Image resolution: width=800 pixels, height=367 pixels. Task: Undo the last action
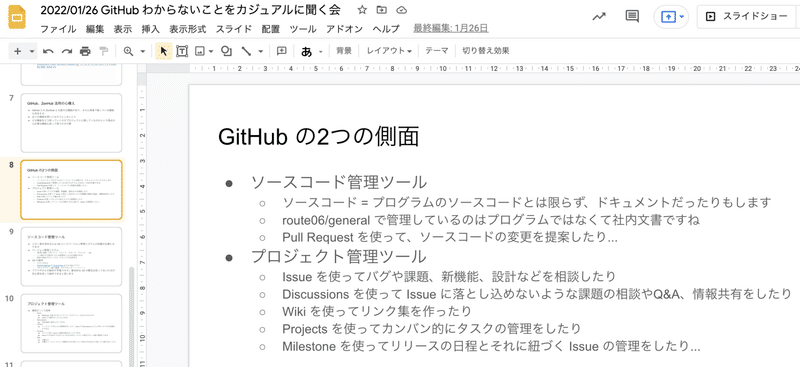[x=48, y=51]
